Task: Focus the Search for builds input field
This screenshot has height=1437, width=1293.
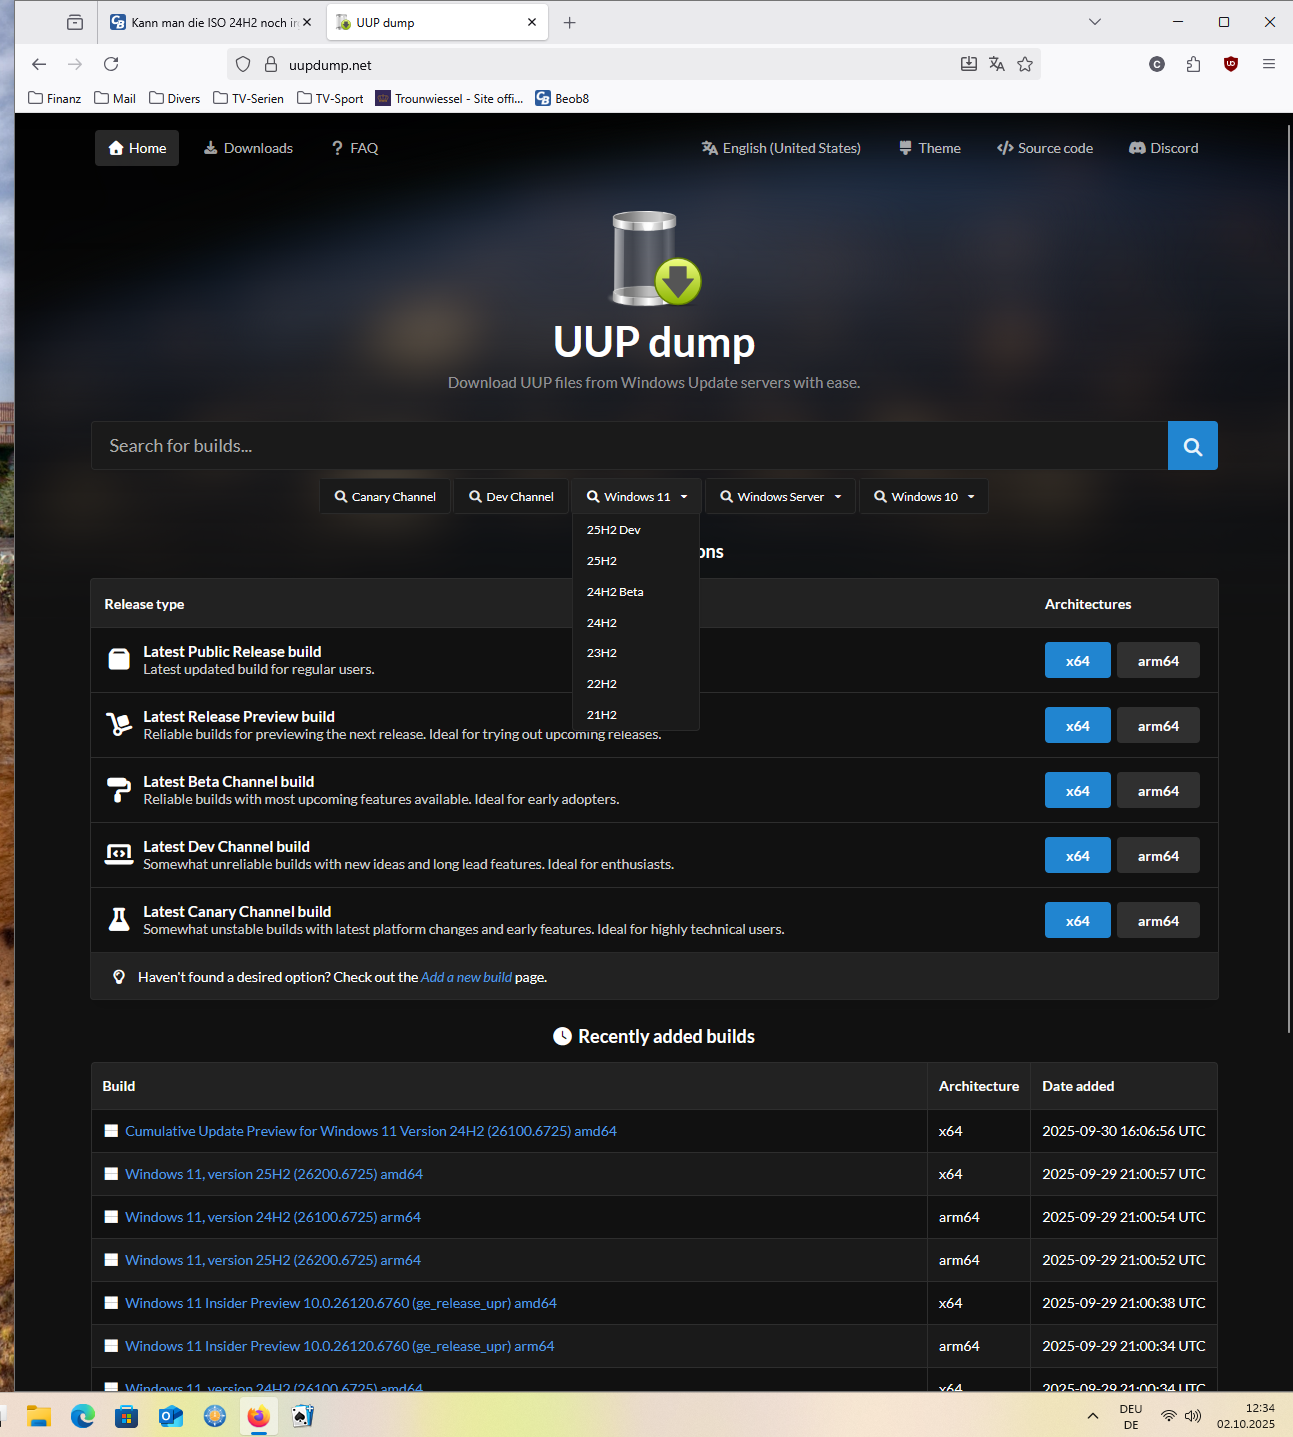Action: [629, 446]
